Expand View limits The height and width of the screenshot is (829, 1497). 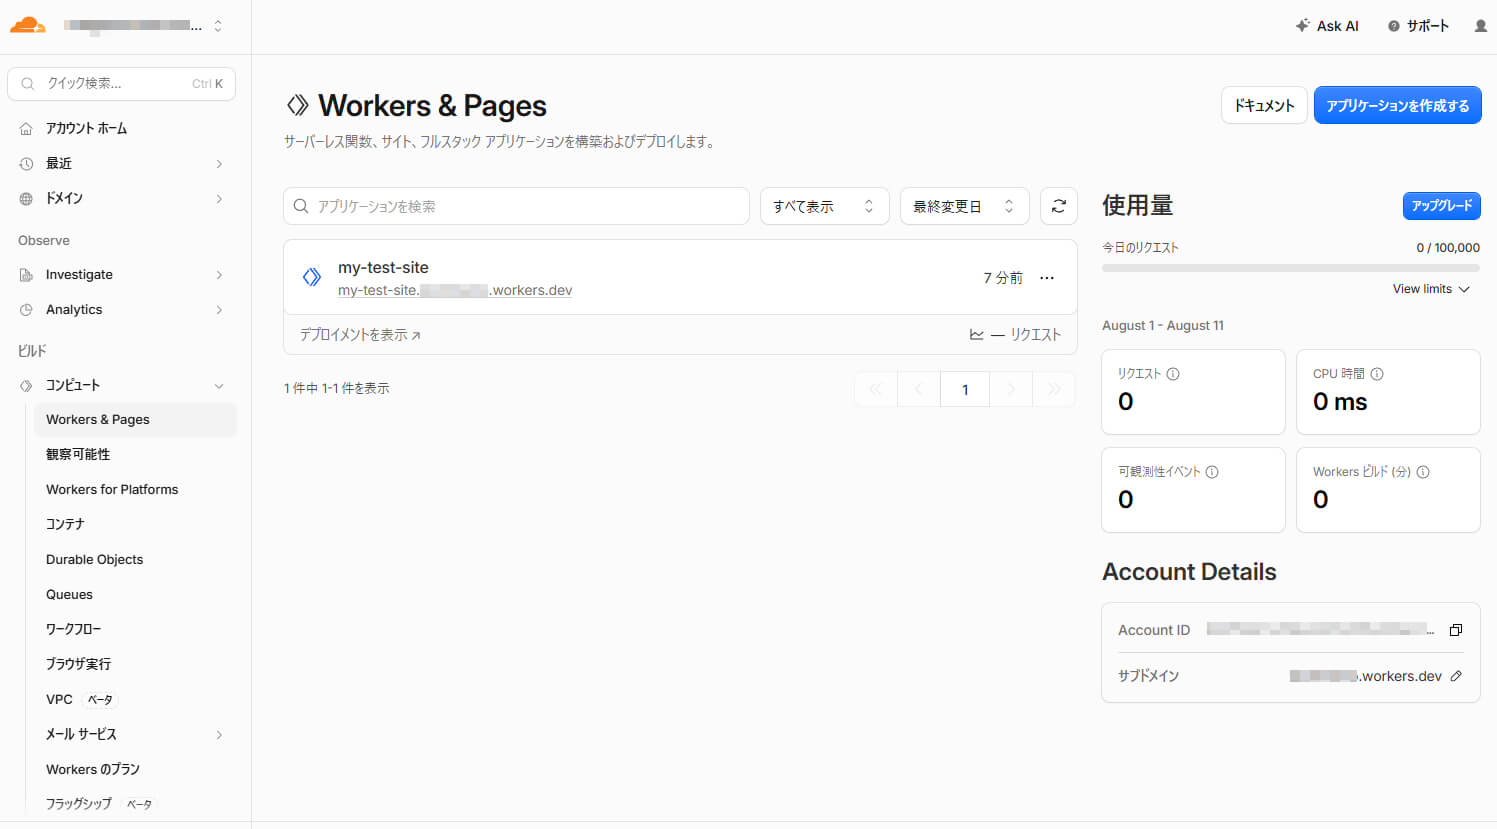[1431, 289]
